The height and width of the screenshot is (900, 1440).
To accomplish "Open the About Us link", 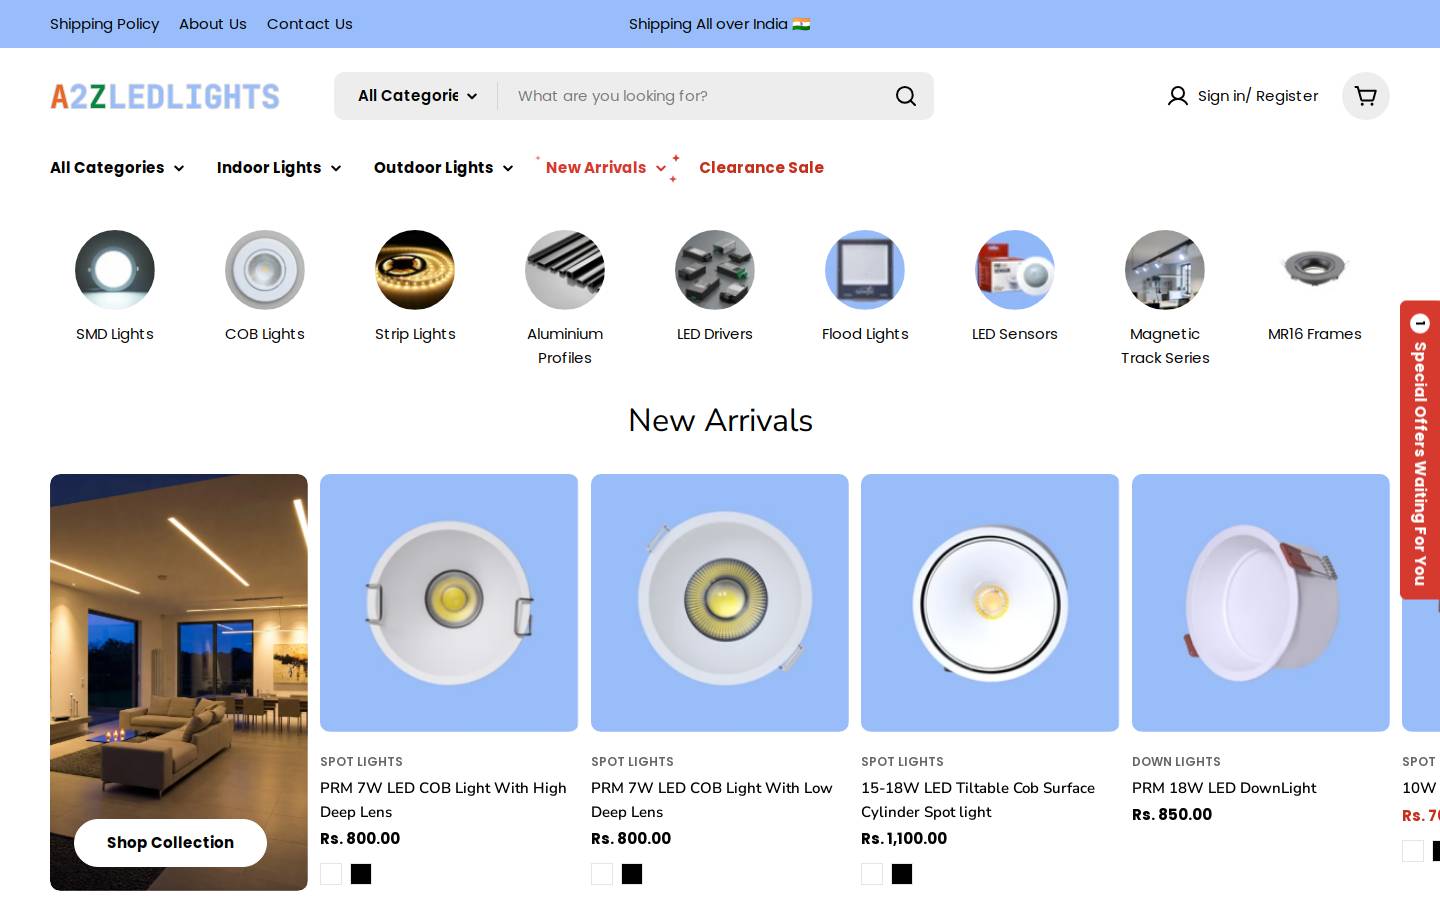I will [213, 24].
